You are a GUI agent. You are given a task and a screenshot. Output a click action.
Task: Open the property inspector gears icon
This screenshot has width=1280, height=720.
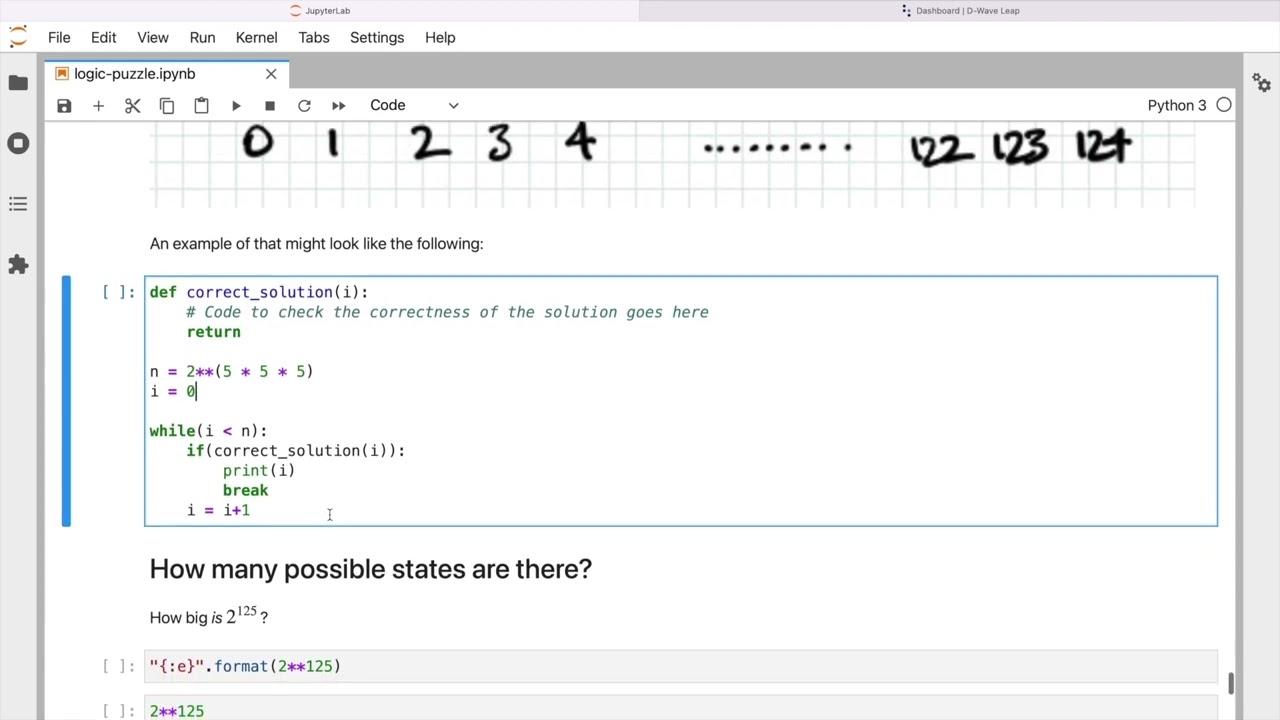coord(1261,82)
